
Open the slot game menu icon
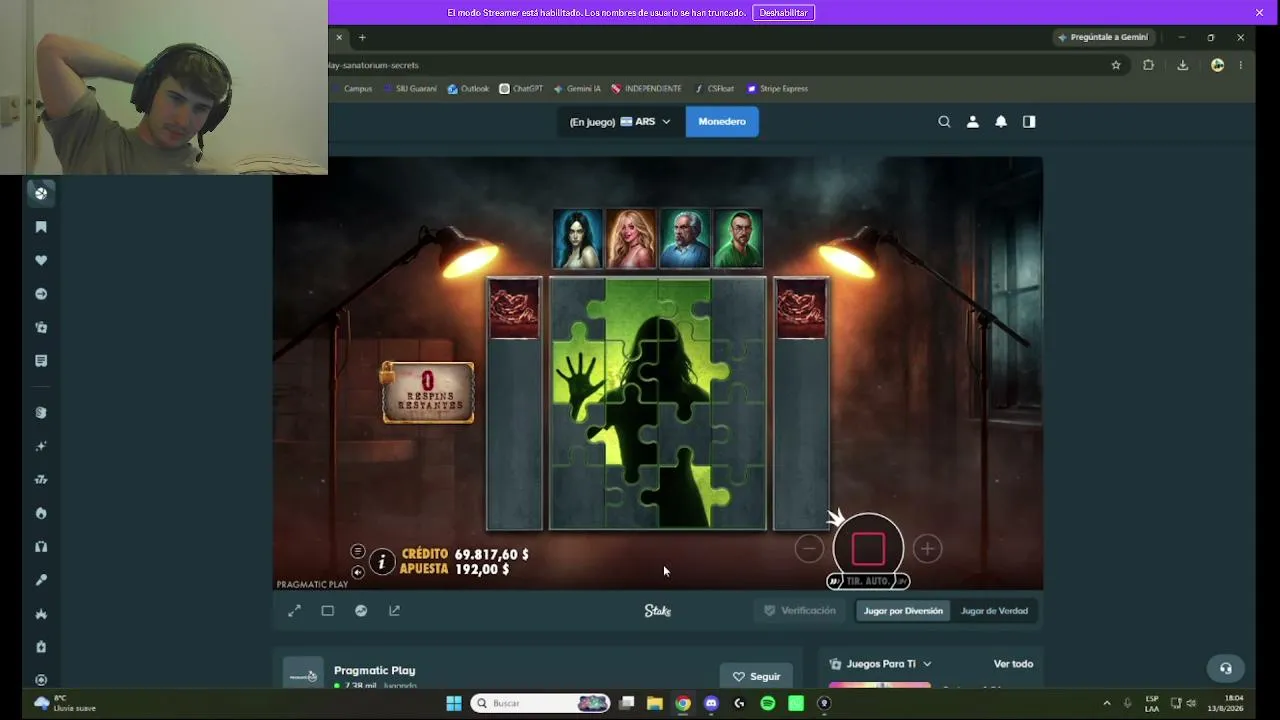358,551
